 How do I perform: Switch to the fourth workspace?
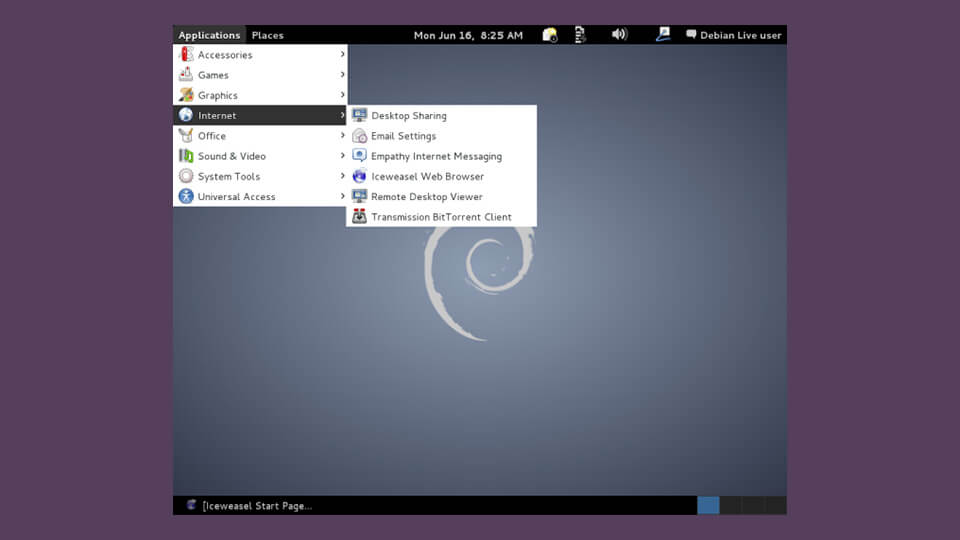[775, 505]
